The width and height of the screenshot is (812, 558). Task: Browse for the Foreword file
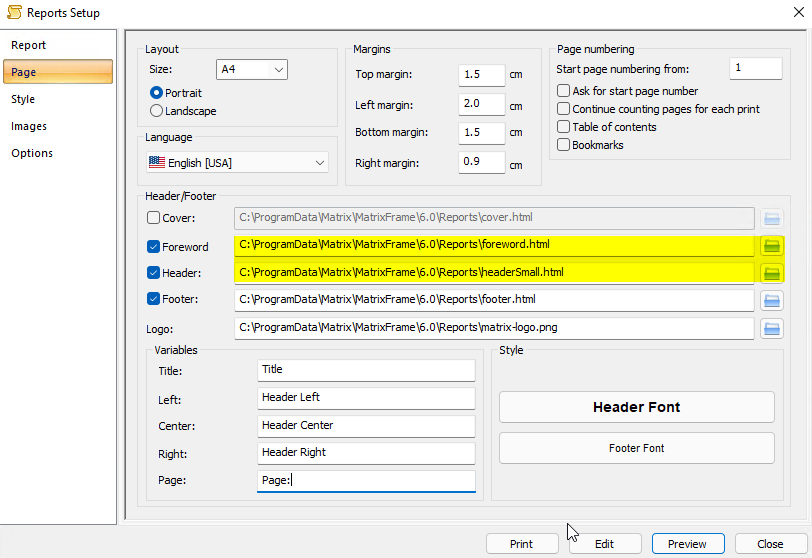click(772, 245)
